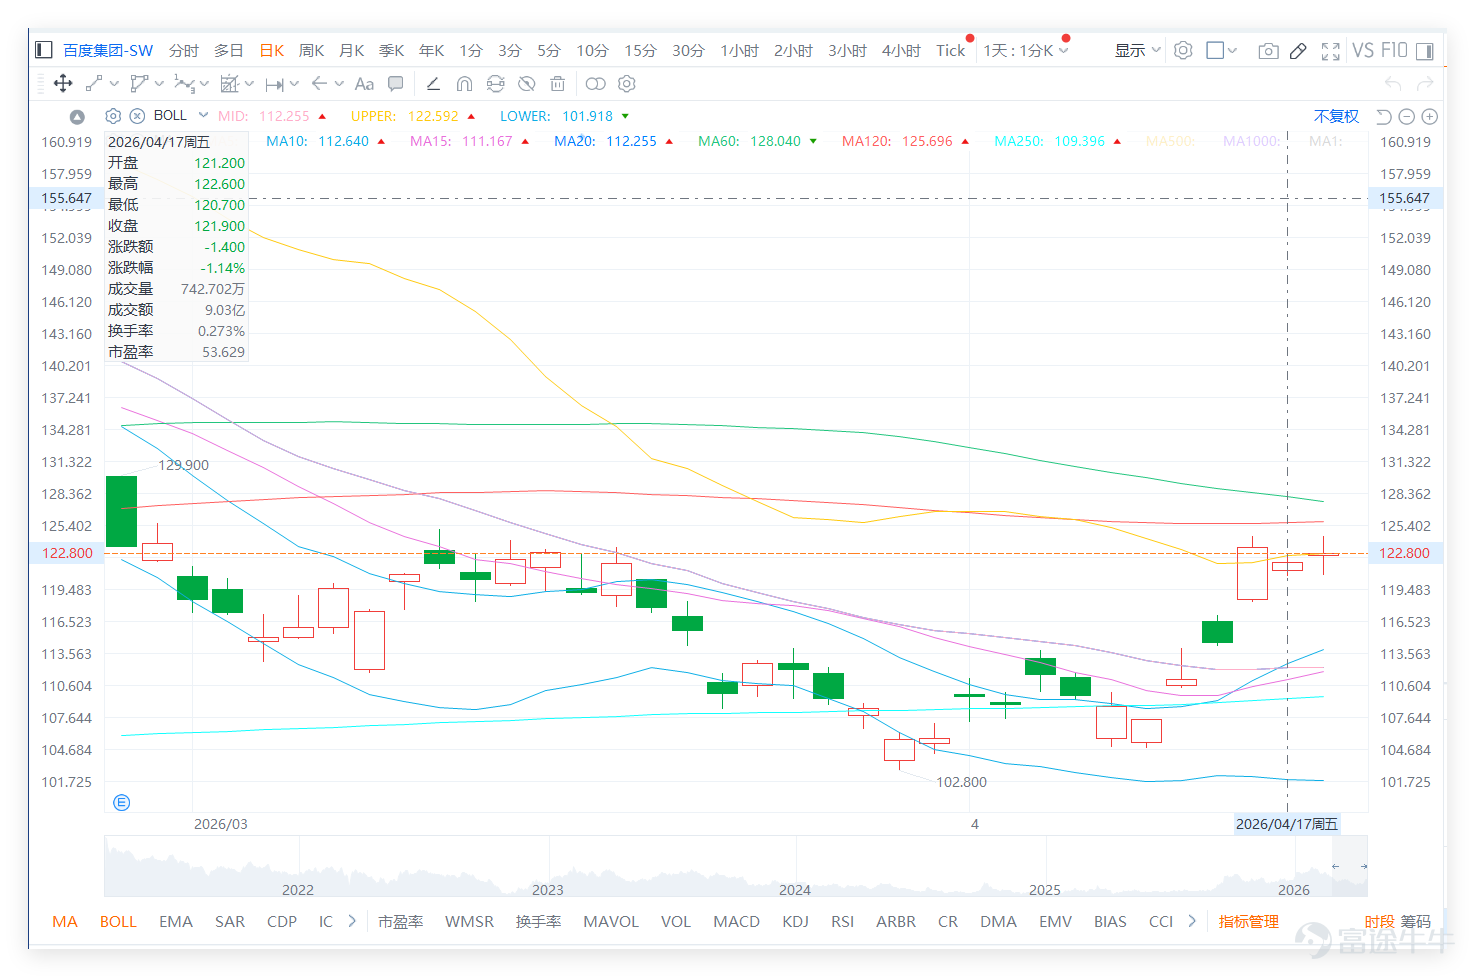The width and height of the screenshot is (1475, 977).
Task: Open BOLL indicator settings gear
Action: (113, 116)
